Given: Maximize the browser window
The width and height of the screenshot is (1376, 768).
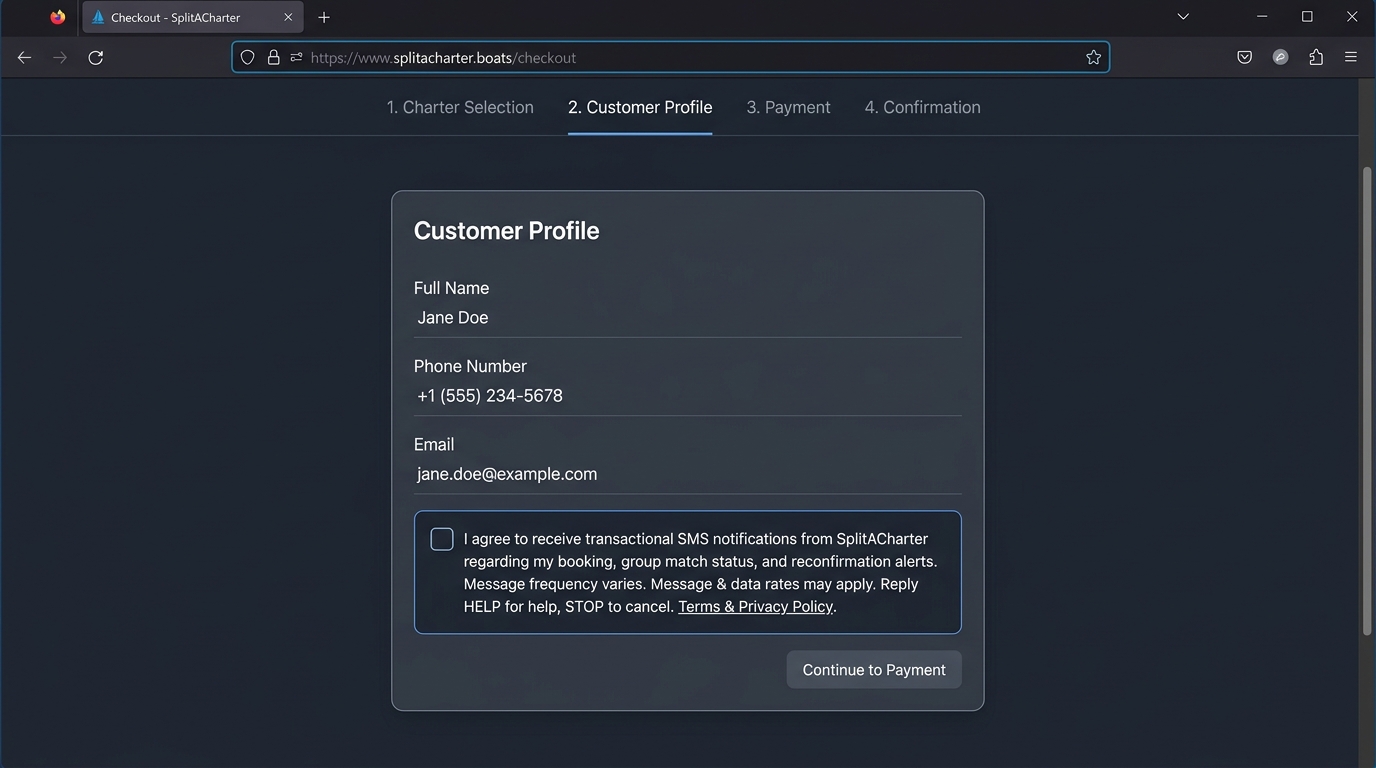Looking at the screenshot, I should pyautogui.click(x=1307, y=17).
